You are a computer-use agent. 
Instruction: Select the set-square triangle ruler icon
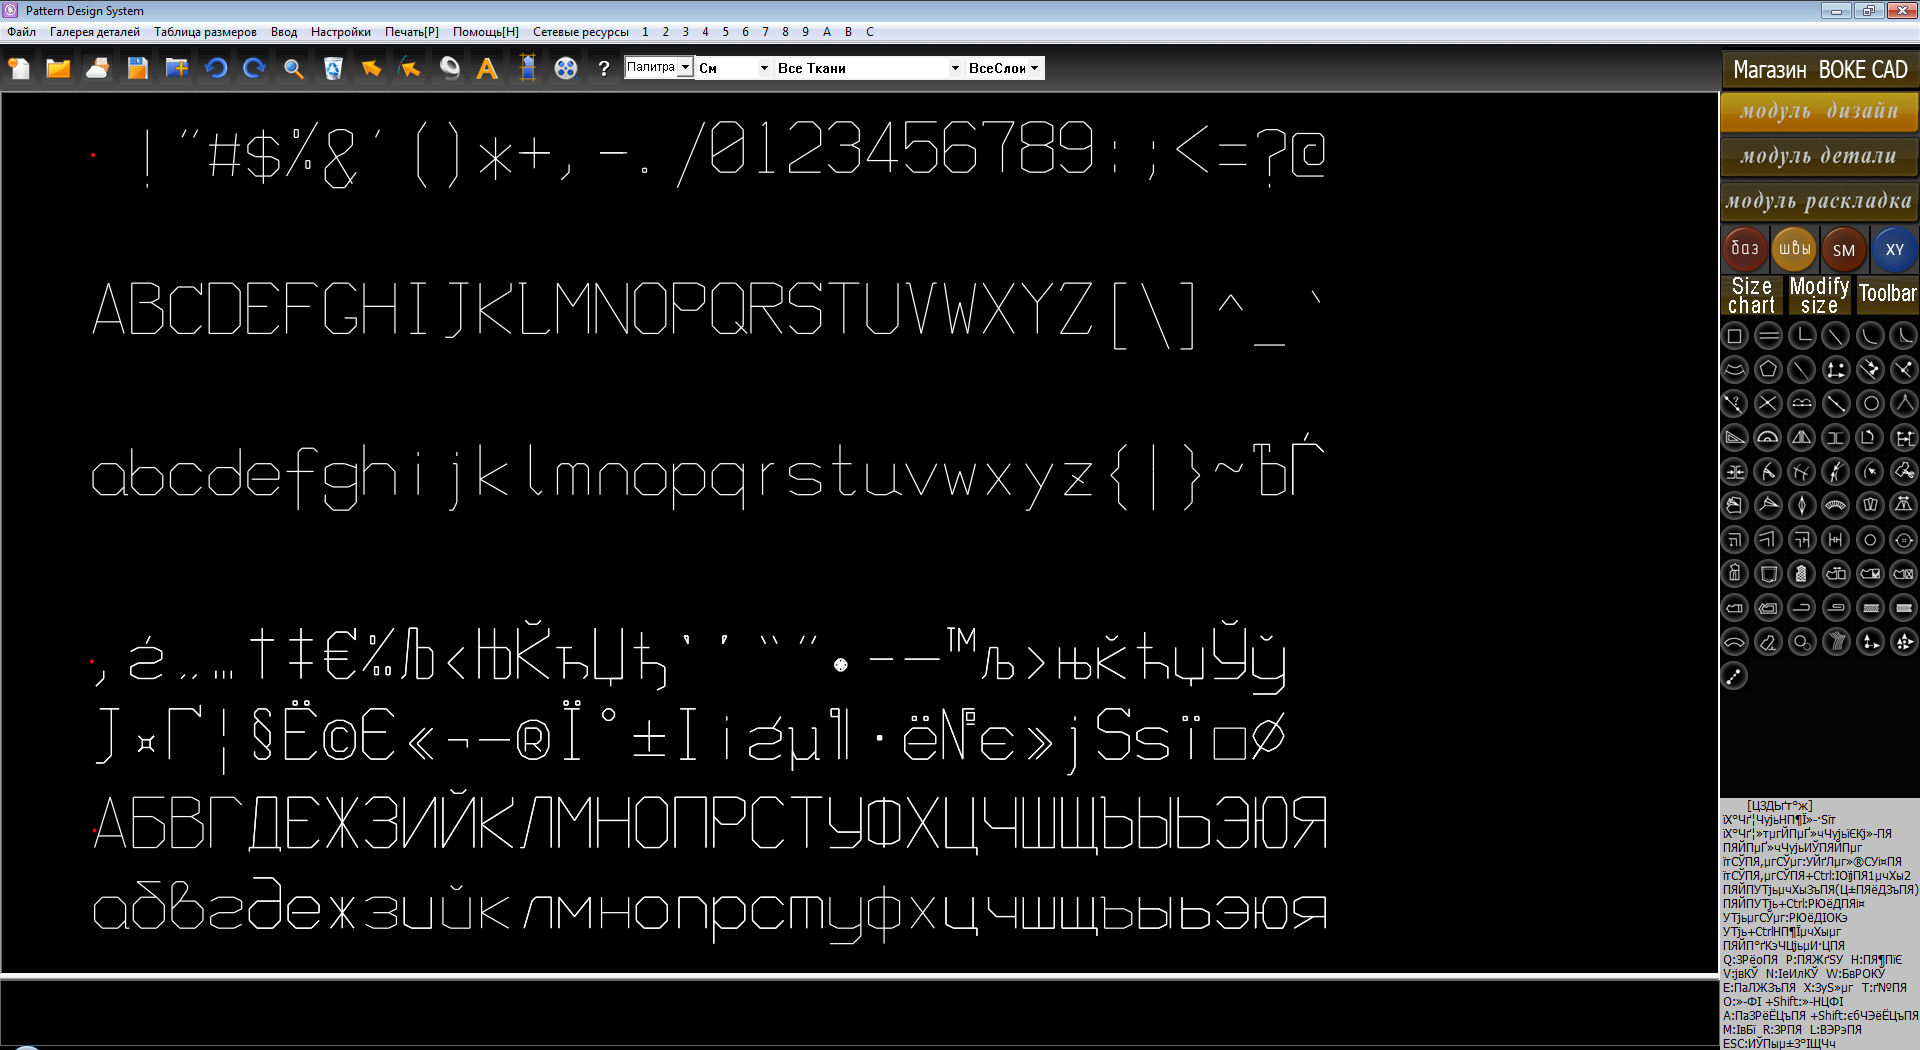(1735, 438)
